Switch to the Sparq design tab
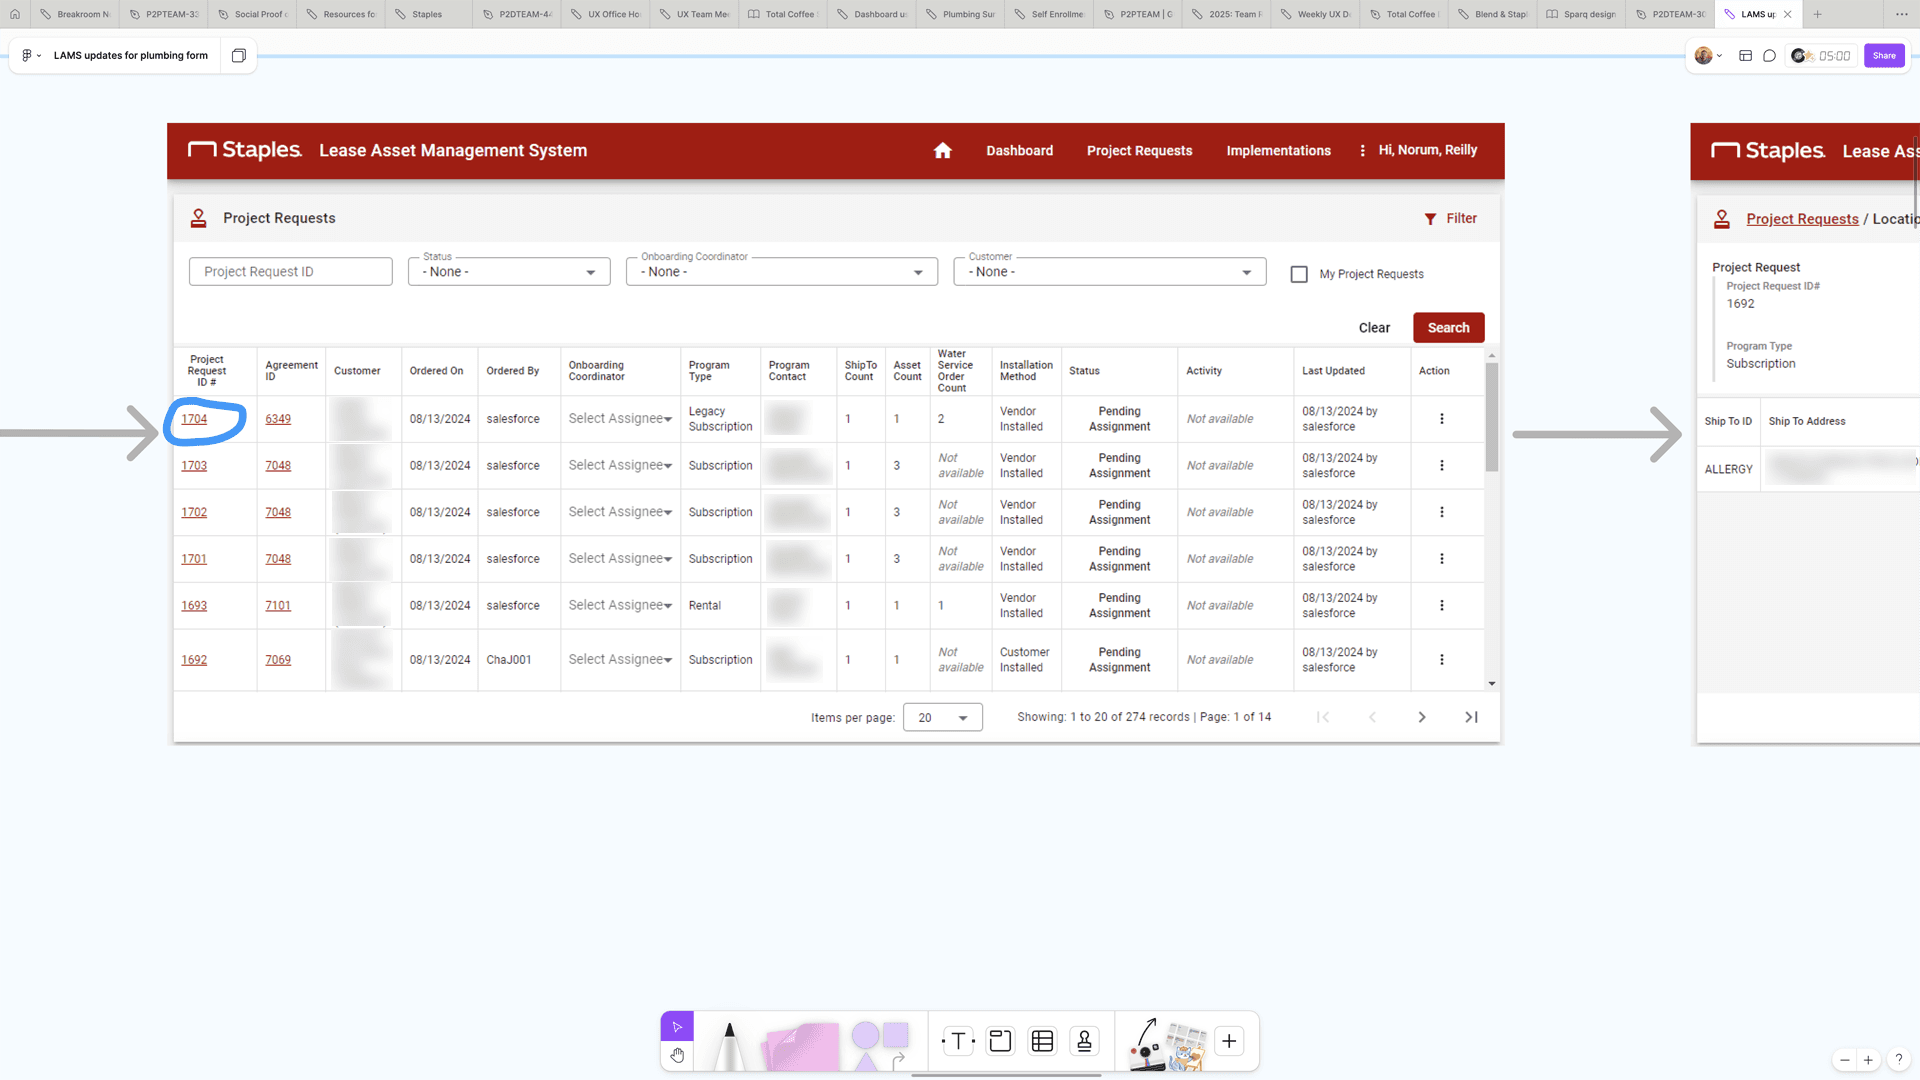 tap(1581, 14)
